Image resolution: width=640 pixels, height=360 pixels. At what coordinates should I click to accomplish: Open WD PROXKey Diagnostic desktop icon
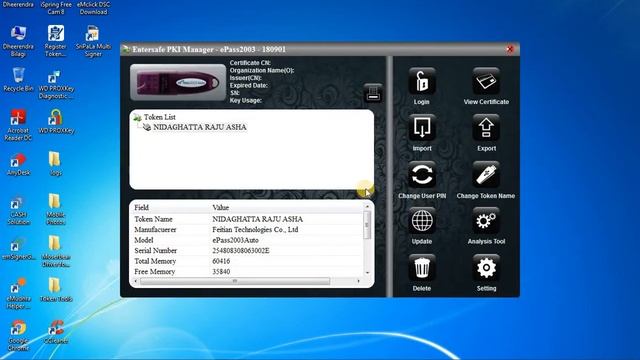(x=56, y=85)
